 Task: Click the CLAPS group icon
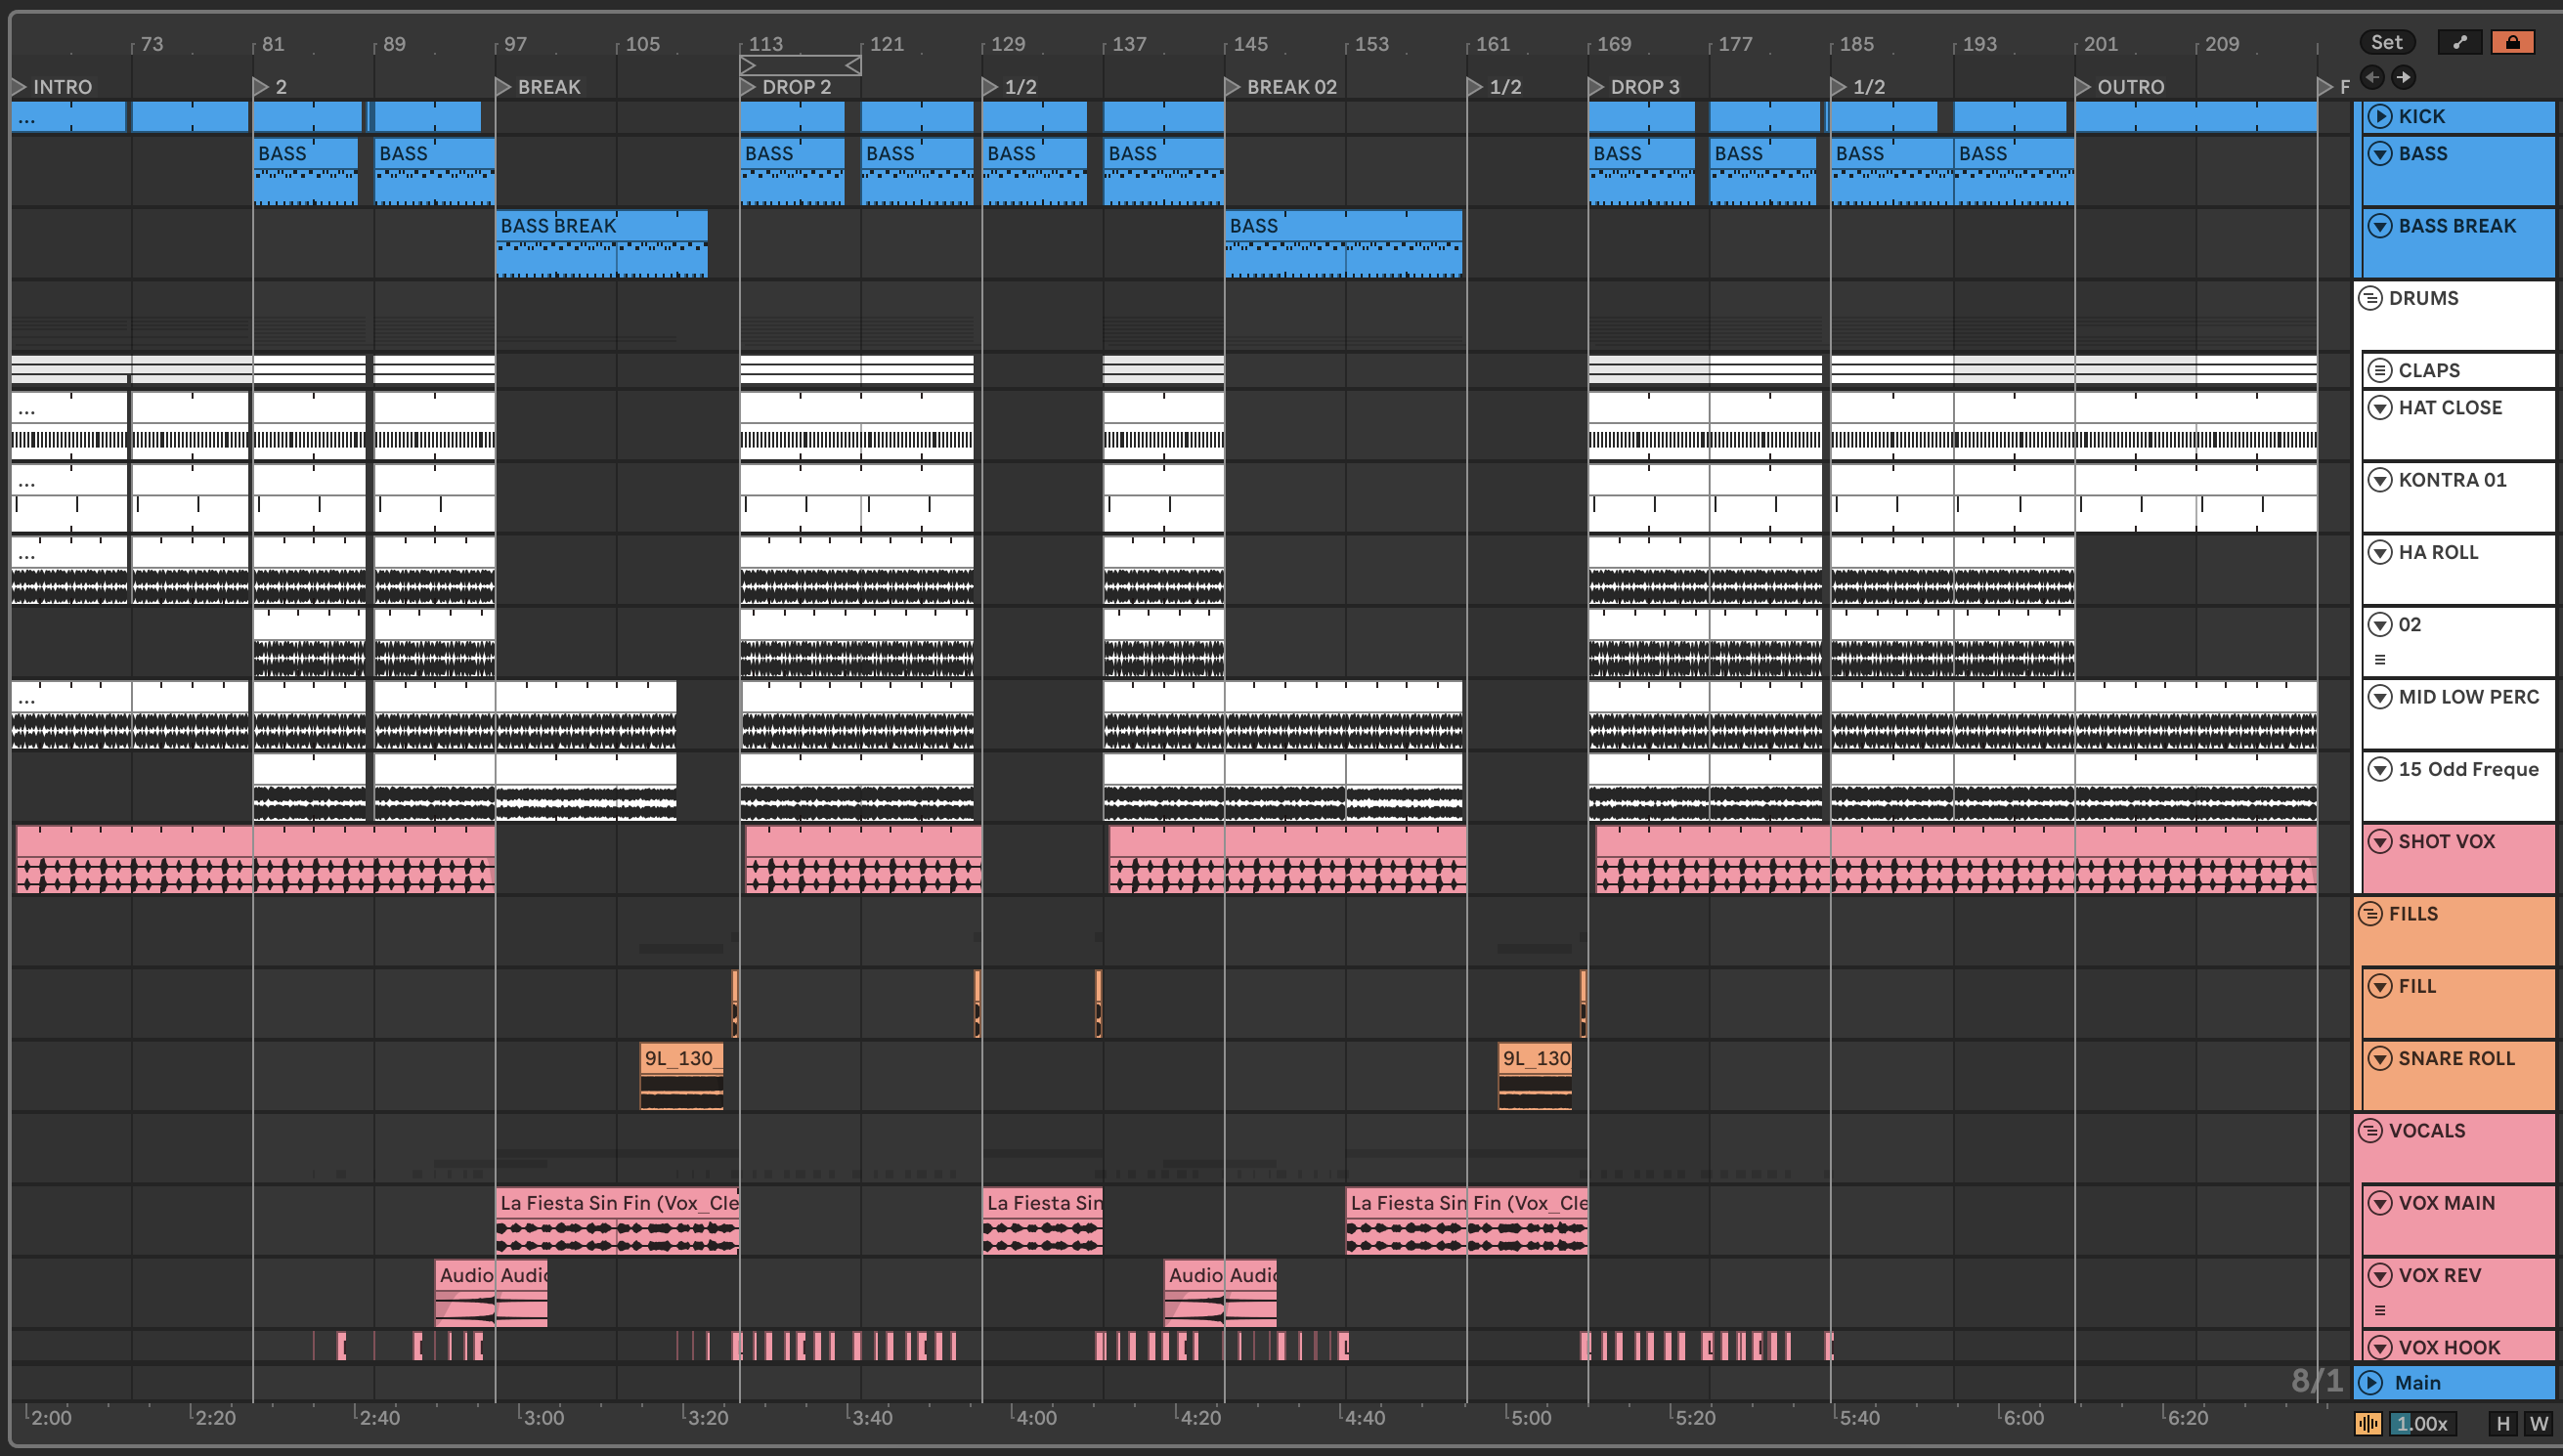tap(2380, 371)
